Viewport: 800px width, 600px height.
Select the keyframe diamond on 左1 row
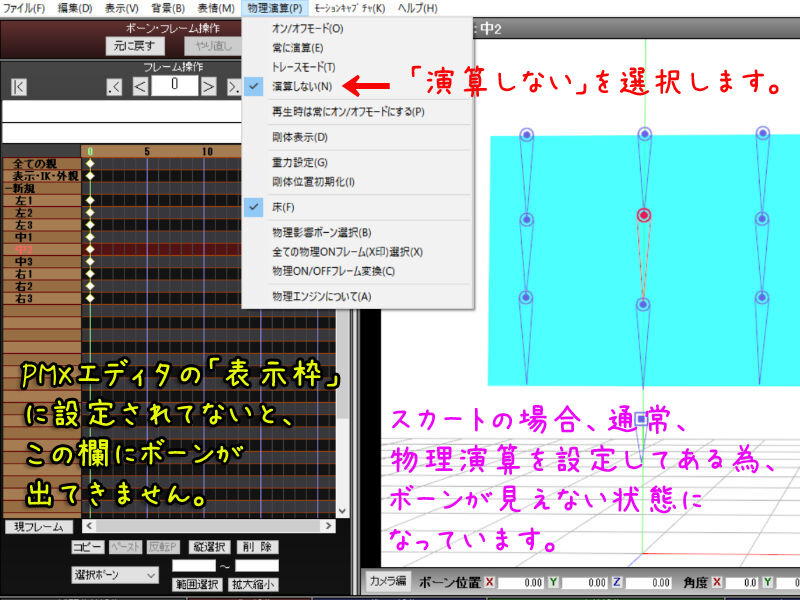(90, 200)
